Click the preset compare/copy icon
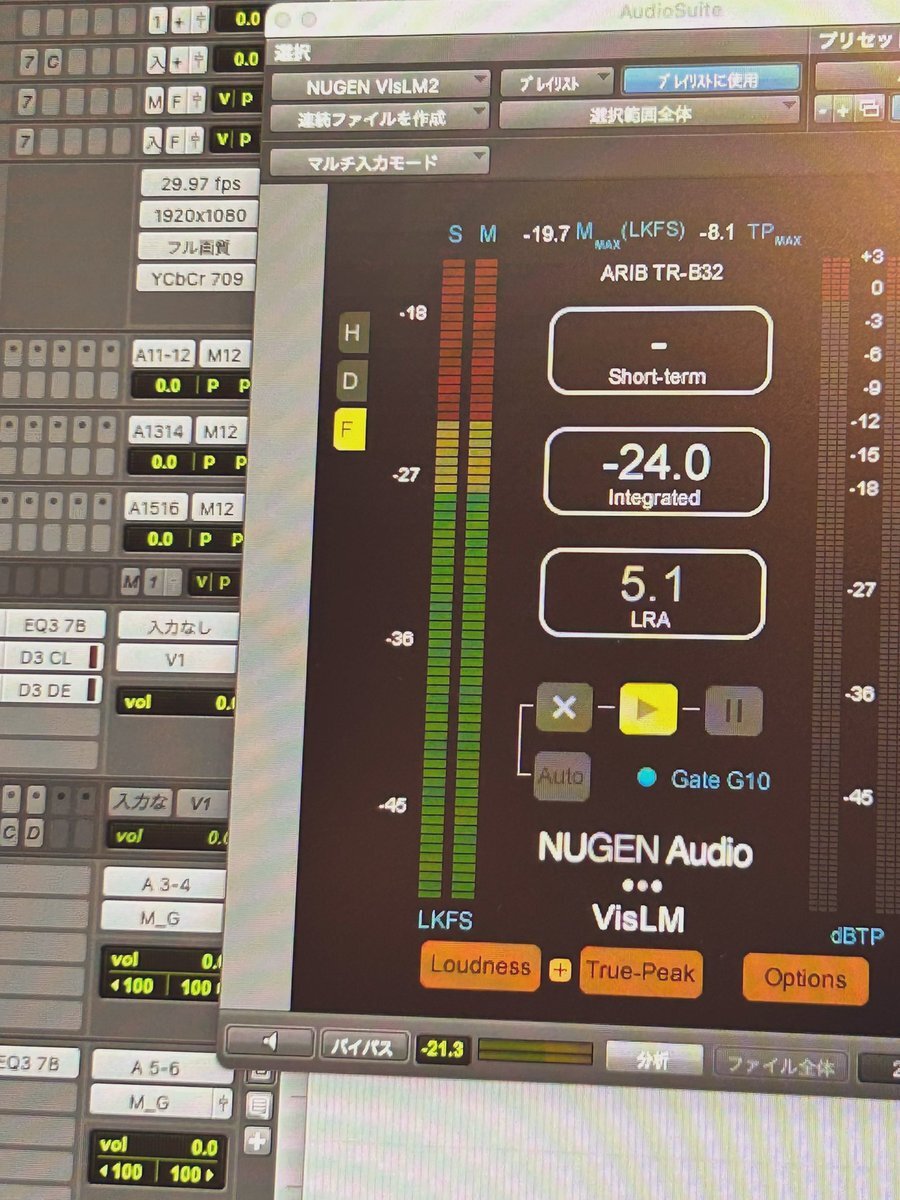The image size is (900, 1200). tap(869, 109)
